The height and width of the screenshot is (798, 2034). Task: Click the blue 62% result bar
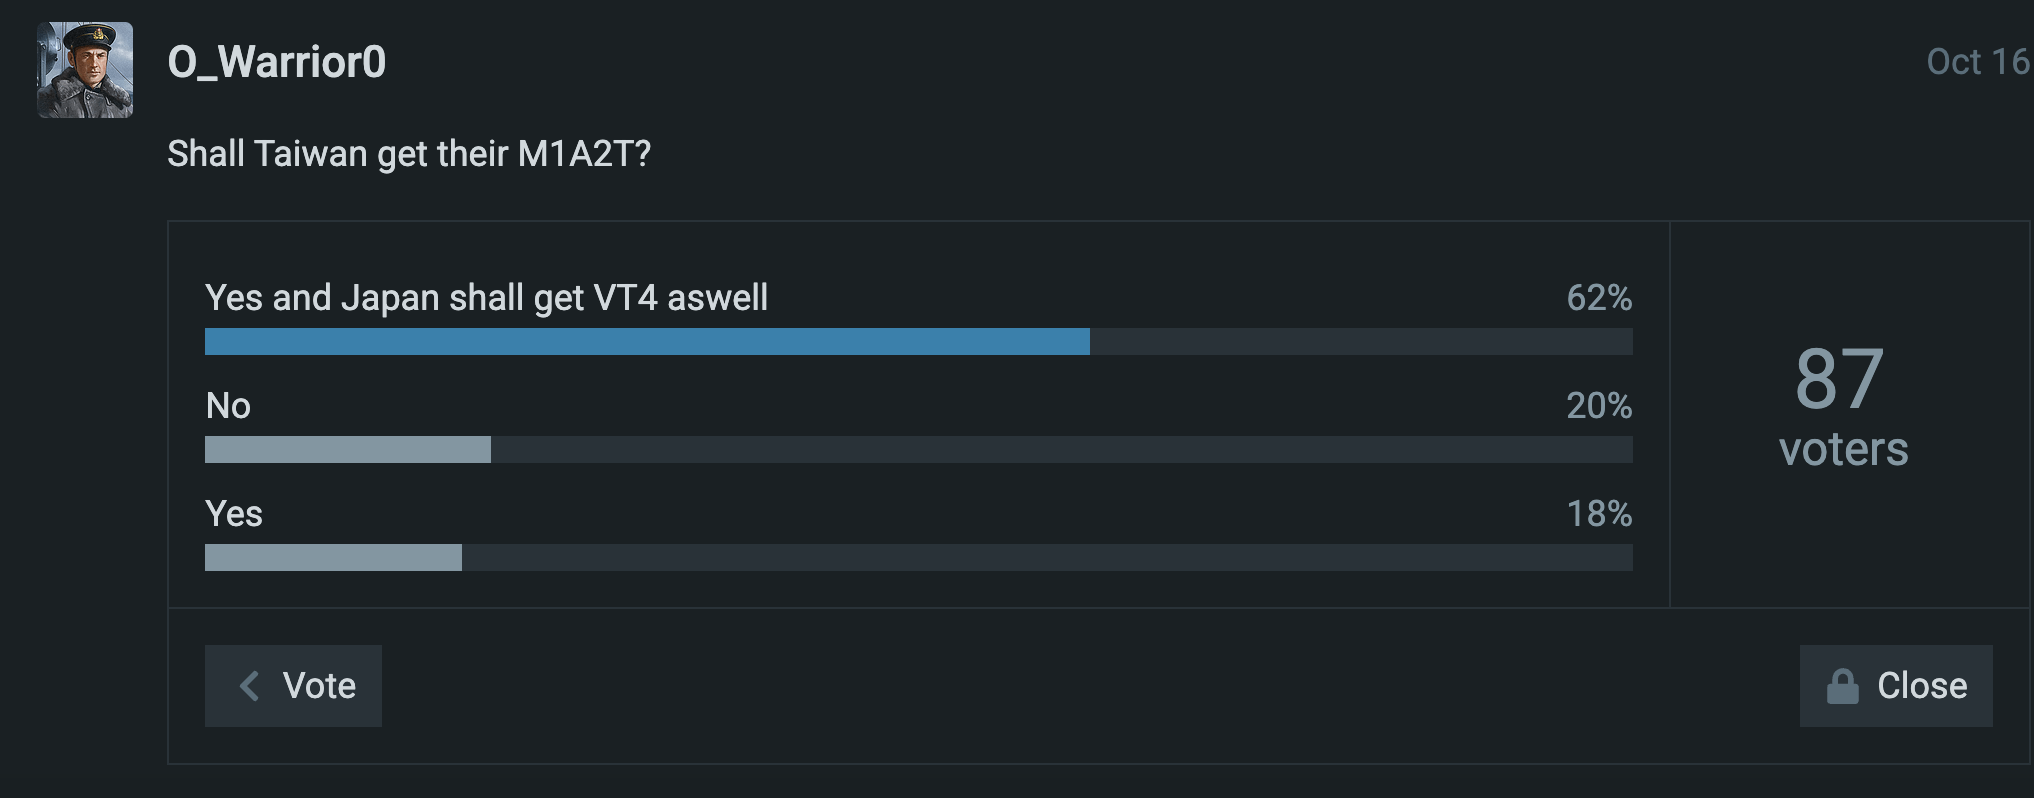[x=647, y=342]
